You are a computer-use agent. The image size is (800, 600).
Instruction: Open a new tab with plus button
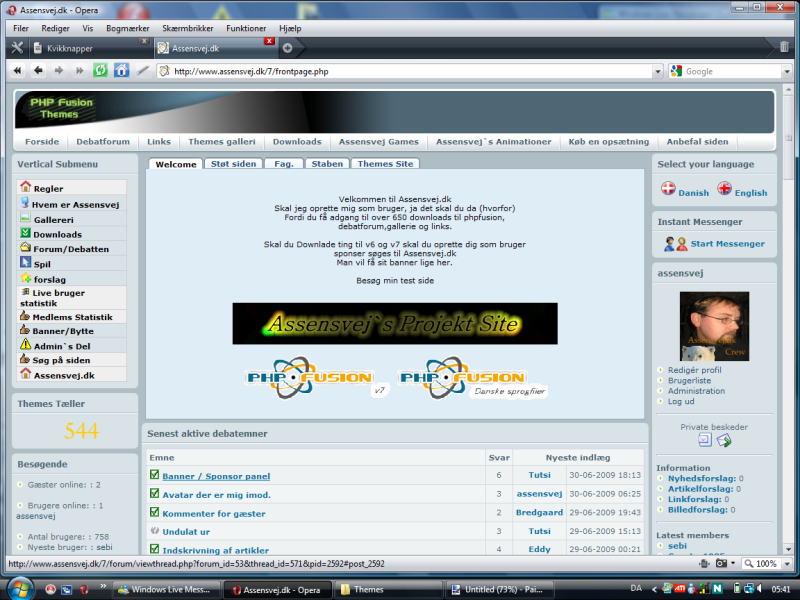pos(287,48)
